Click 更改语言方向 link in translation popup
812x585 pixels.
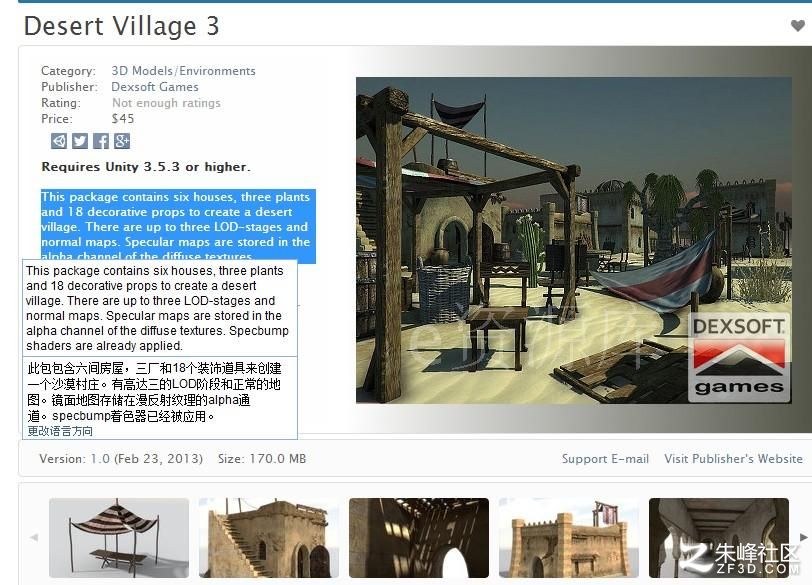pyautogui.click(x=60, y=431)
